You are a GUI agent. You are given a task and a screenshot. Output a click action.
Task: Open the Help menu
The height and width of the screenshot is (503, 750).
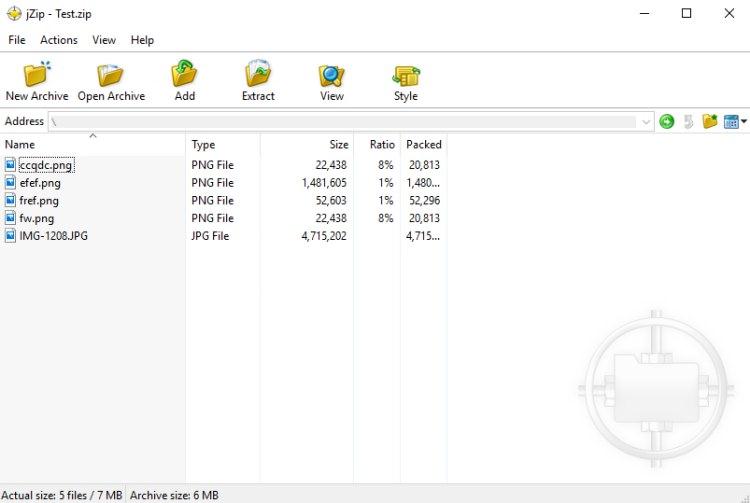(x=142, y=40)
